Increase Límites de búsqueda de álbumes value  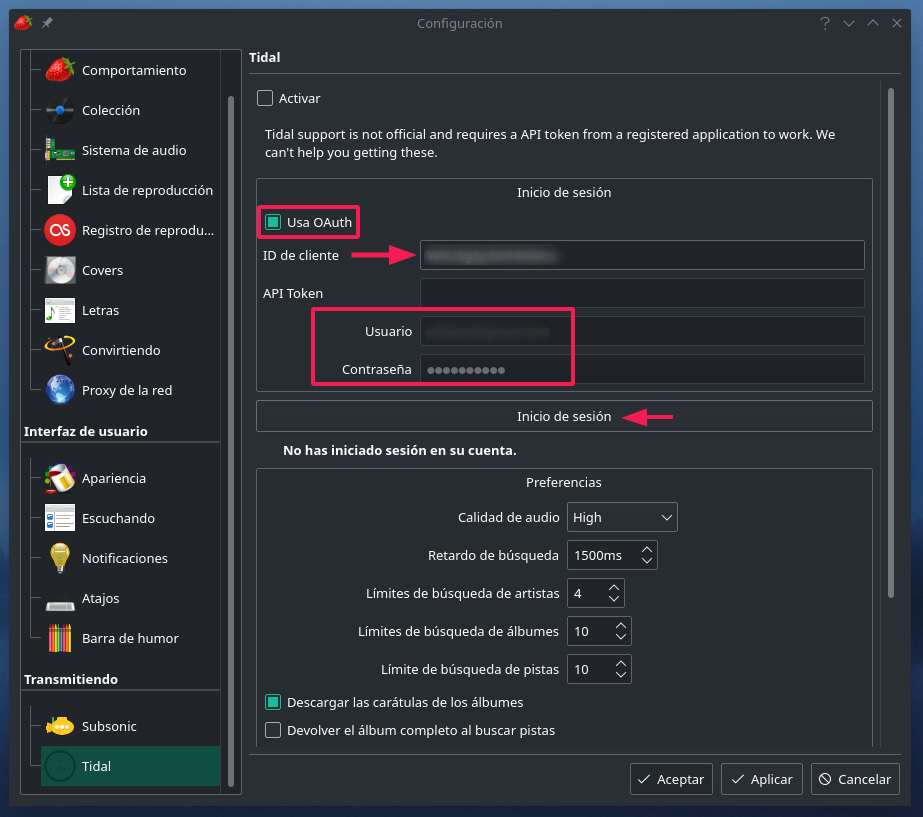click(x=621, y=625)
